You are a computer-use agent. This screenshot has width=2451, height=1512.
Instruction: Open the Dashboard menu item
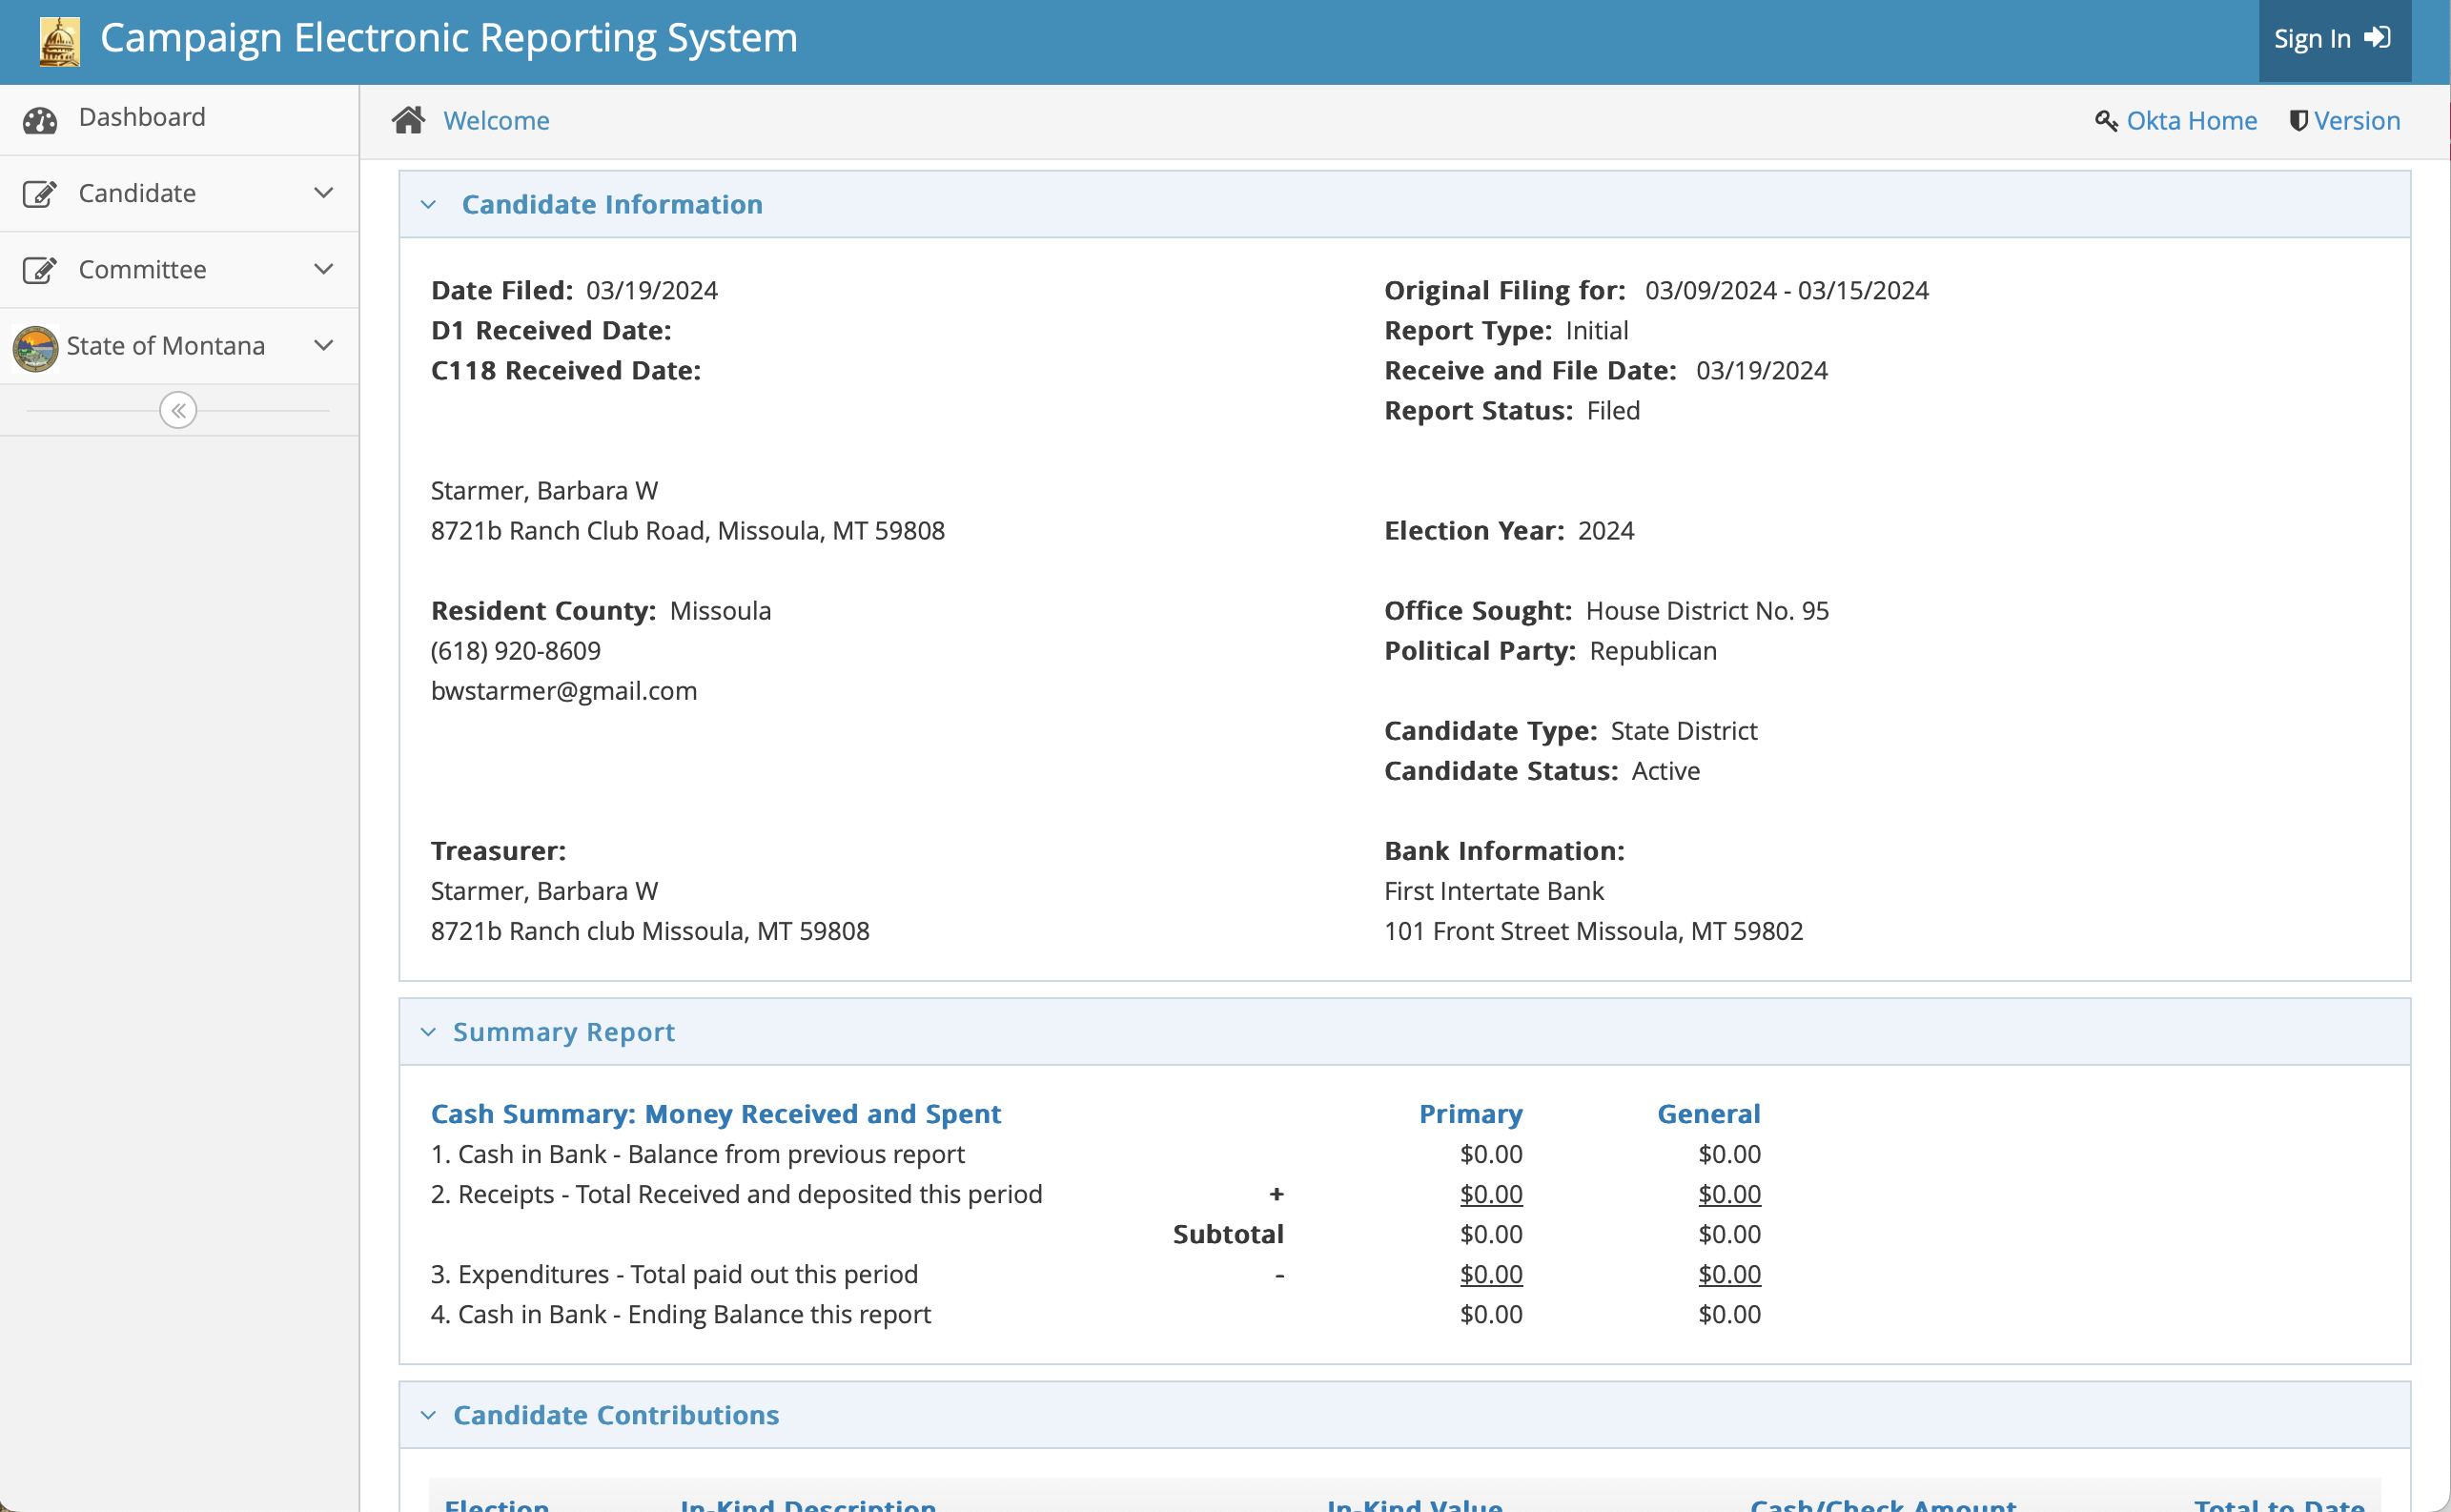[x=142, y=118]
